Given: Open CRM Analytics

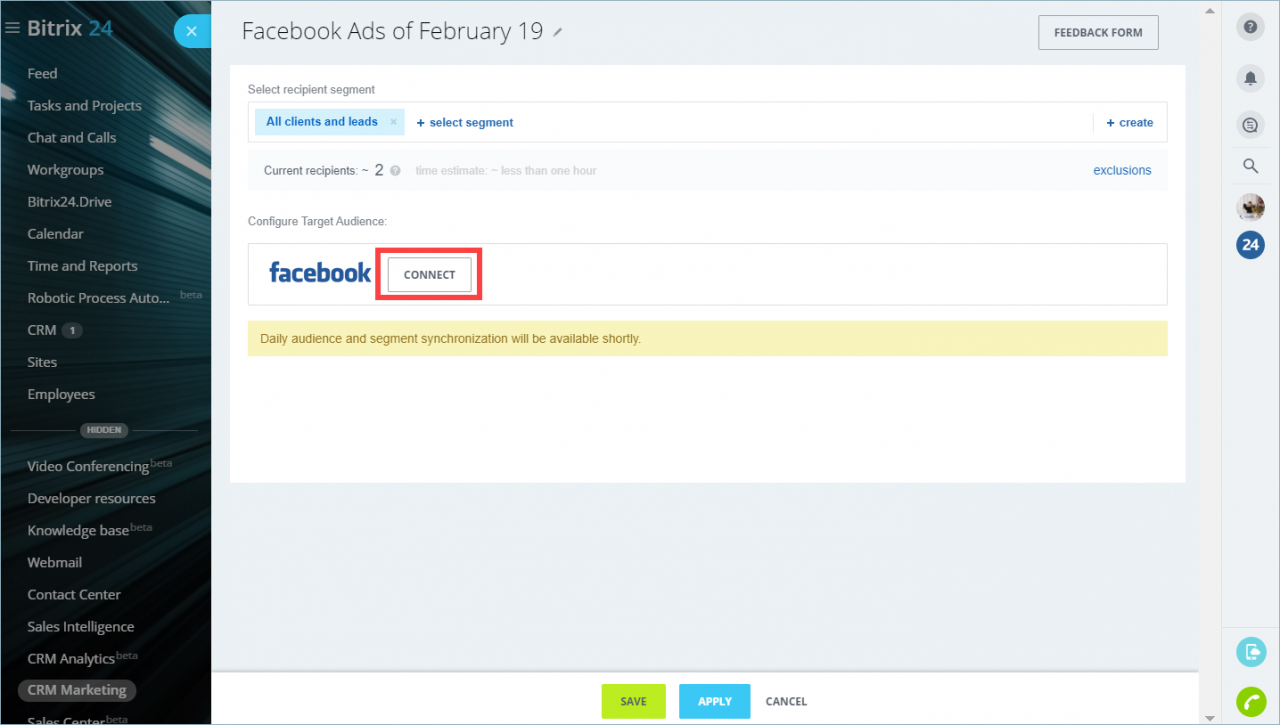Looking at the screenshot, I should pyautogui.click(x=71, y=658).
